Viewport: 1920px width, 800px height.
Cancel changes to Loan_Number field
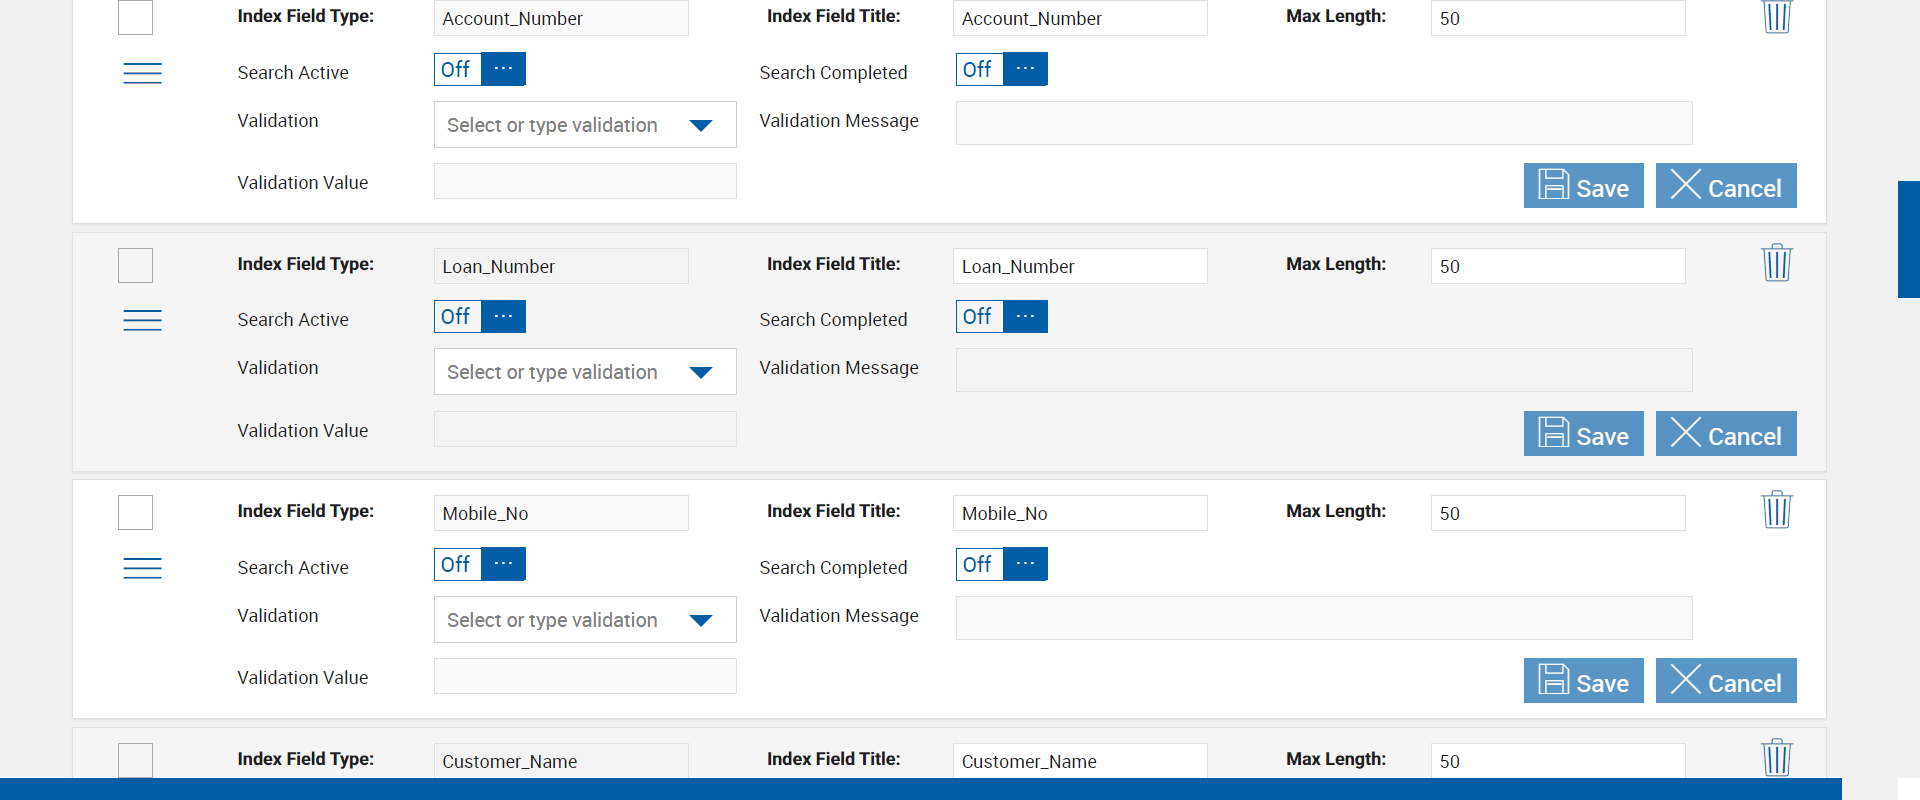(1725, 434)
